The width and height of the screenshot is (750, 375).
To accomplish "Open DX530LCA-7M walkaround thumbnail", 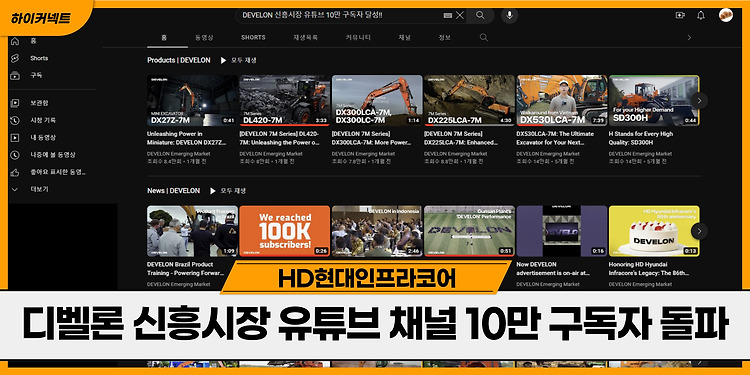I will click(x=562, y=100).
